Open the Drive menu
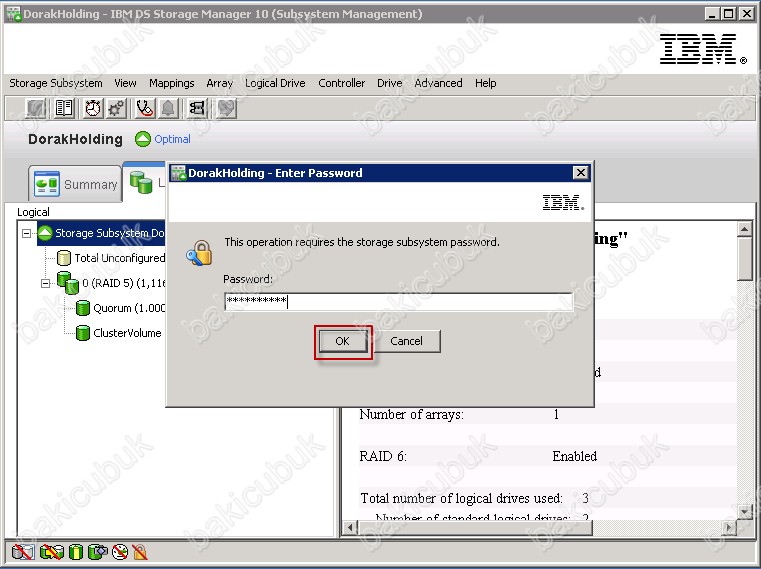Image resolution: width=761 pixels, height=569 pixels. coord(390,83)
